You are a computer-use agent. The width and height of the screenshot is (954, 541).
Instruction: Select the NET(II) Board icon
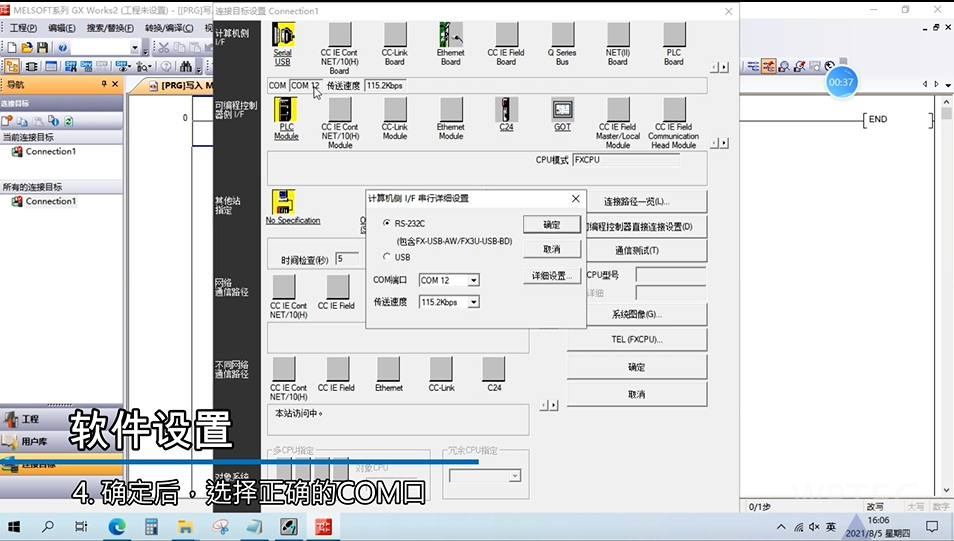pos(618,35)
